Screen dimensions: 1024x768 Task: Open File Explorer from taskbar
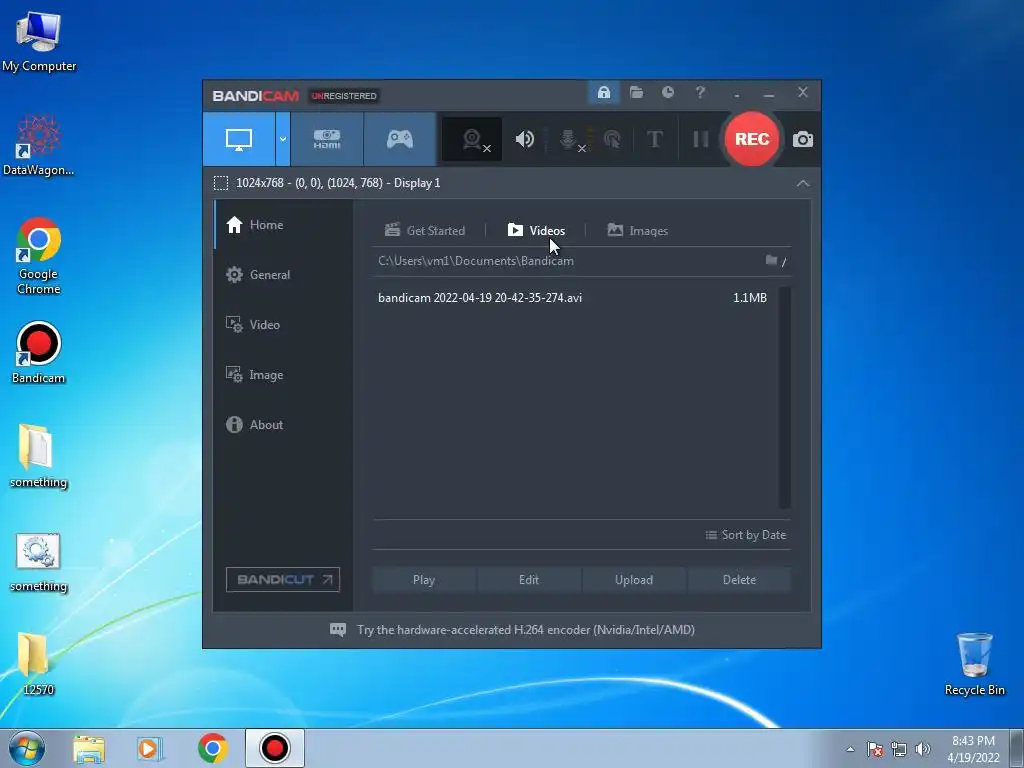click(89, 748)
